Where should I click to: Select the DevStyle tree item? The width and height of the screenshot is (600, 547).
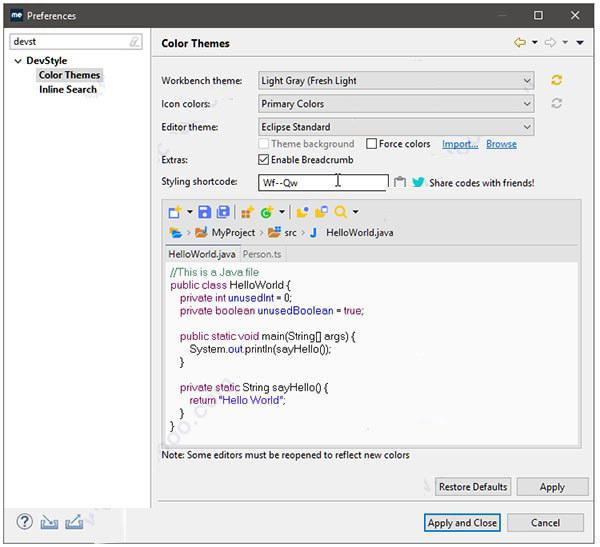coord(47,60)
